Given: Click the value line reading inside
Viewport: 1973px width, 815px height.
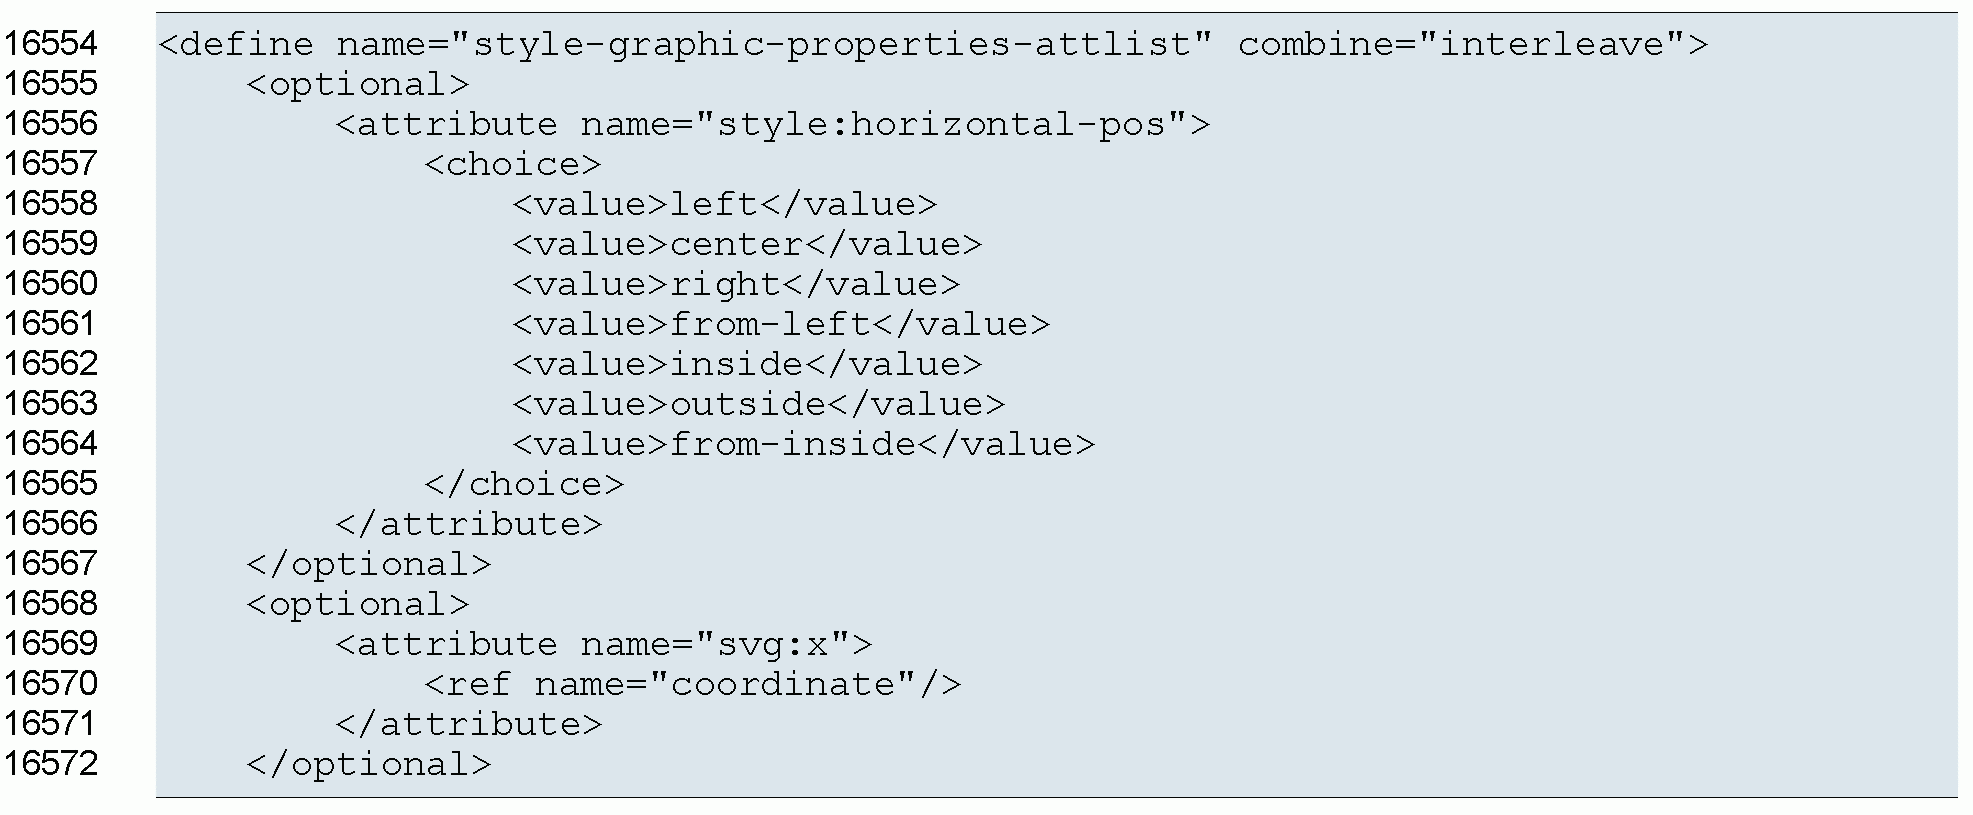Looking at the screenshot, I should (x=747, y=365).
